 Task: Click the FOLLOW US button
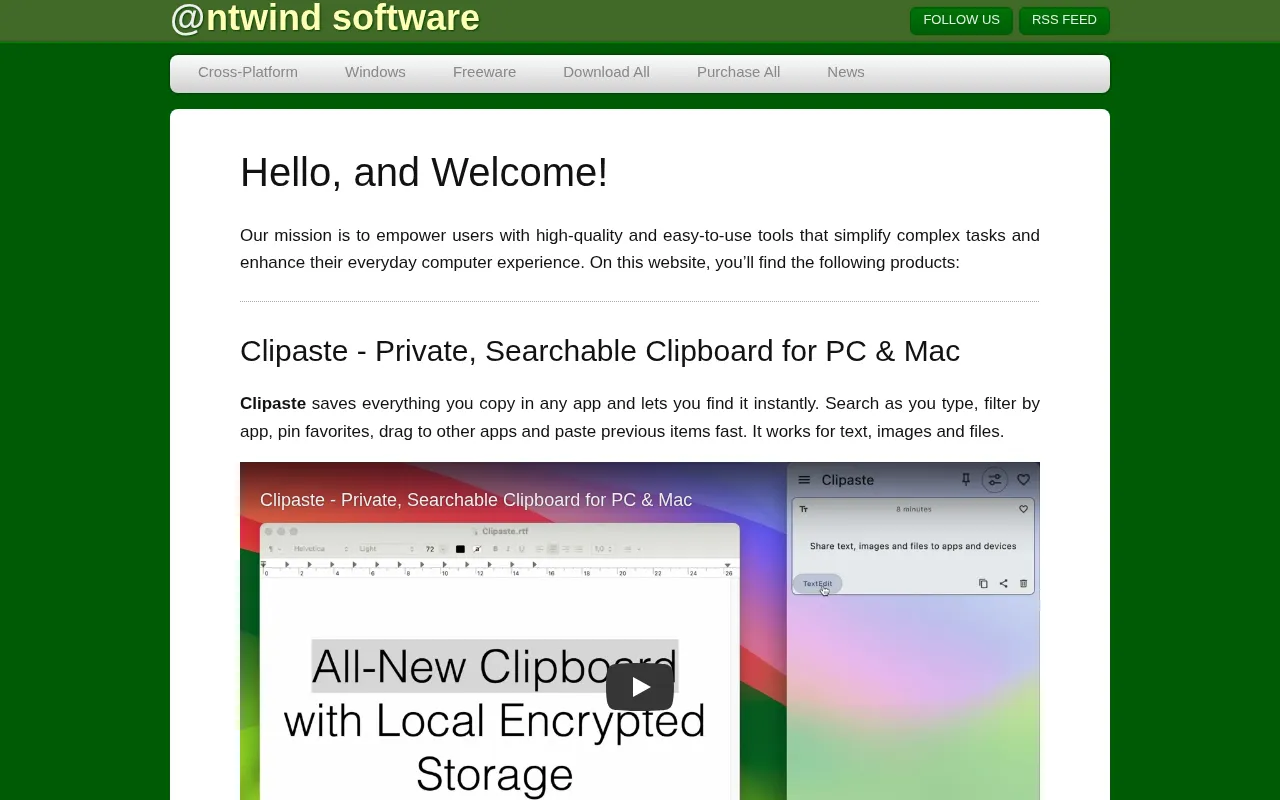coord(961,20)
